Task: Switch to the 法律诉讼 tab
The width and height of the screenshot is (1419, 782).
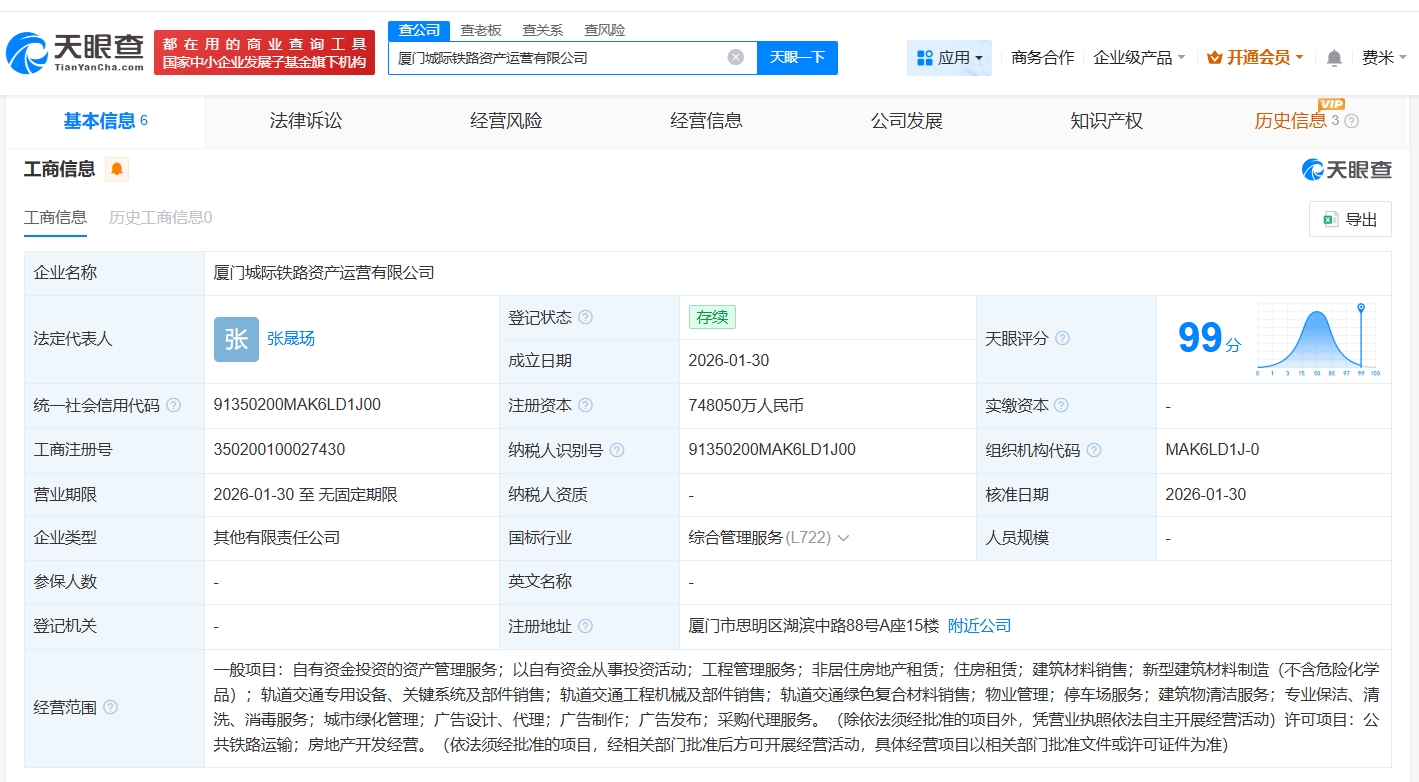Action: (x=306, y=121)
